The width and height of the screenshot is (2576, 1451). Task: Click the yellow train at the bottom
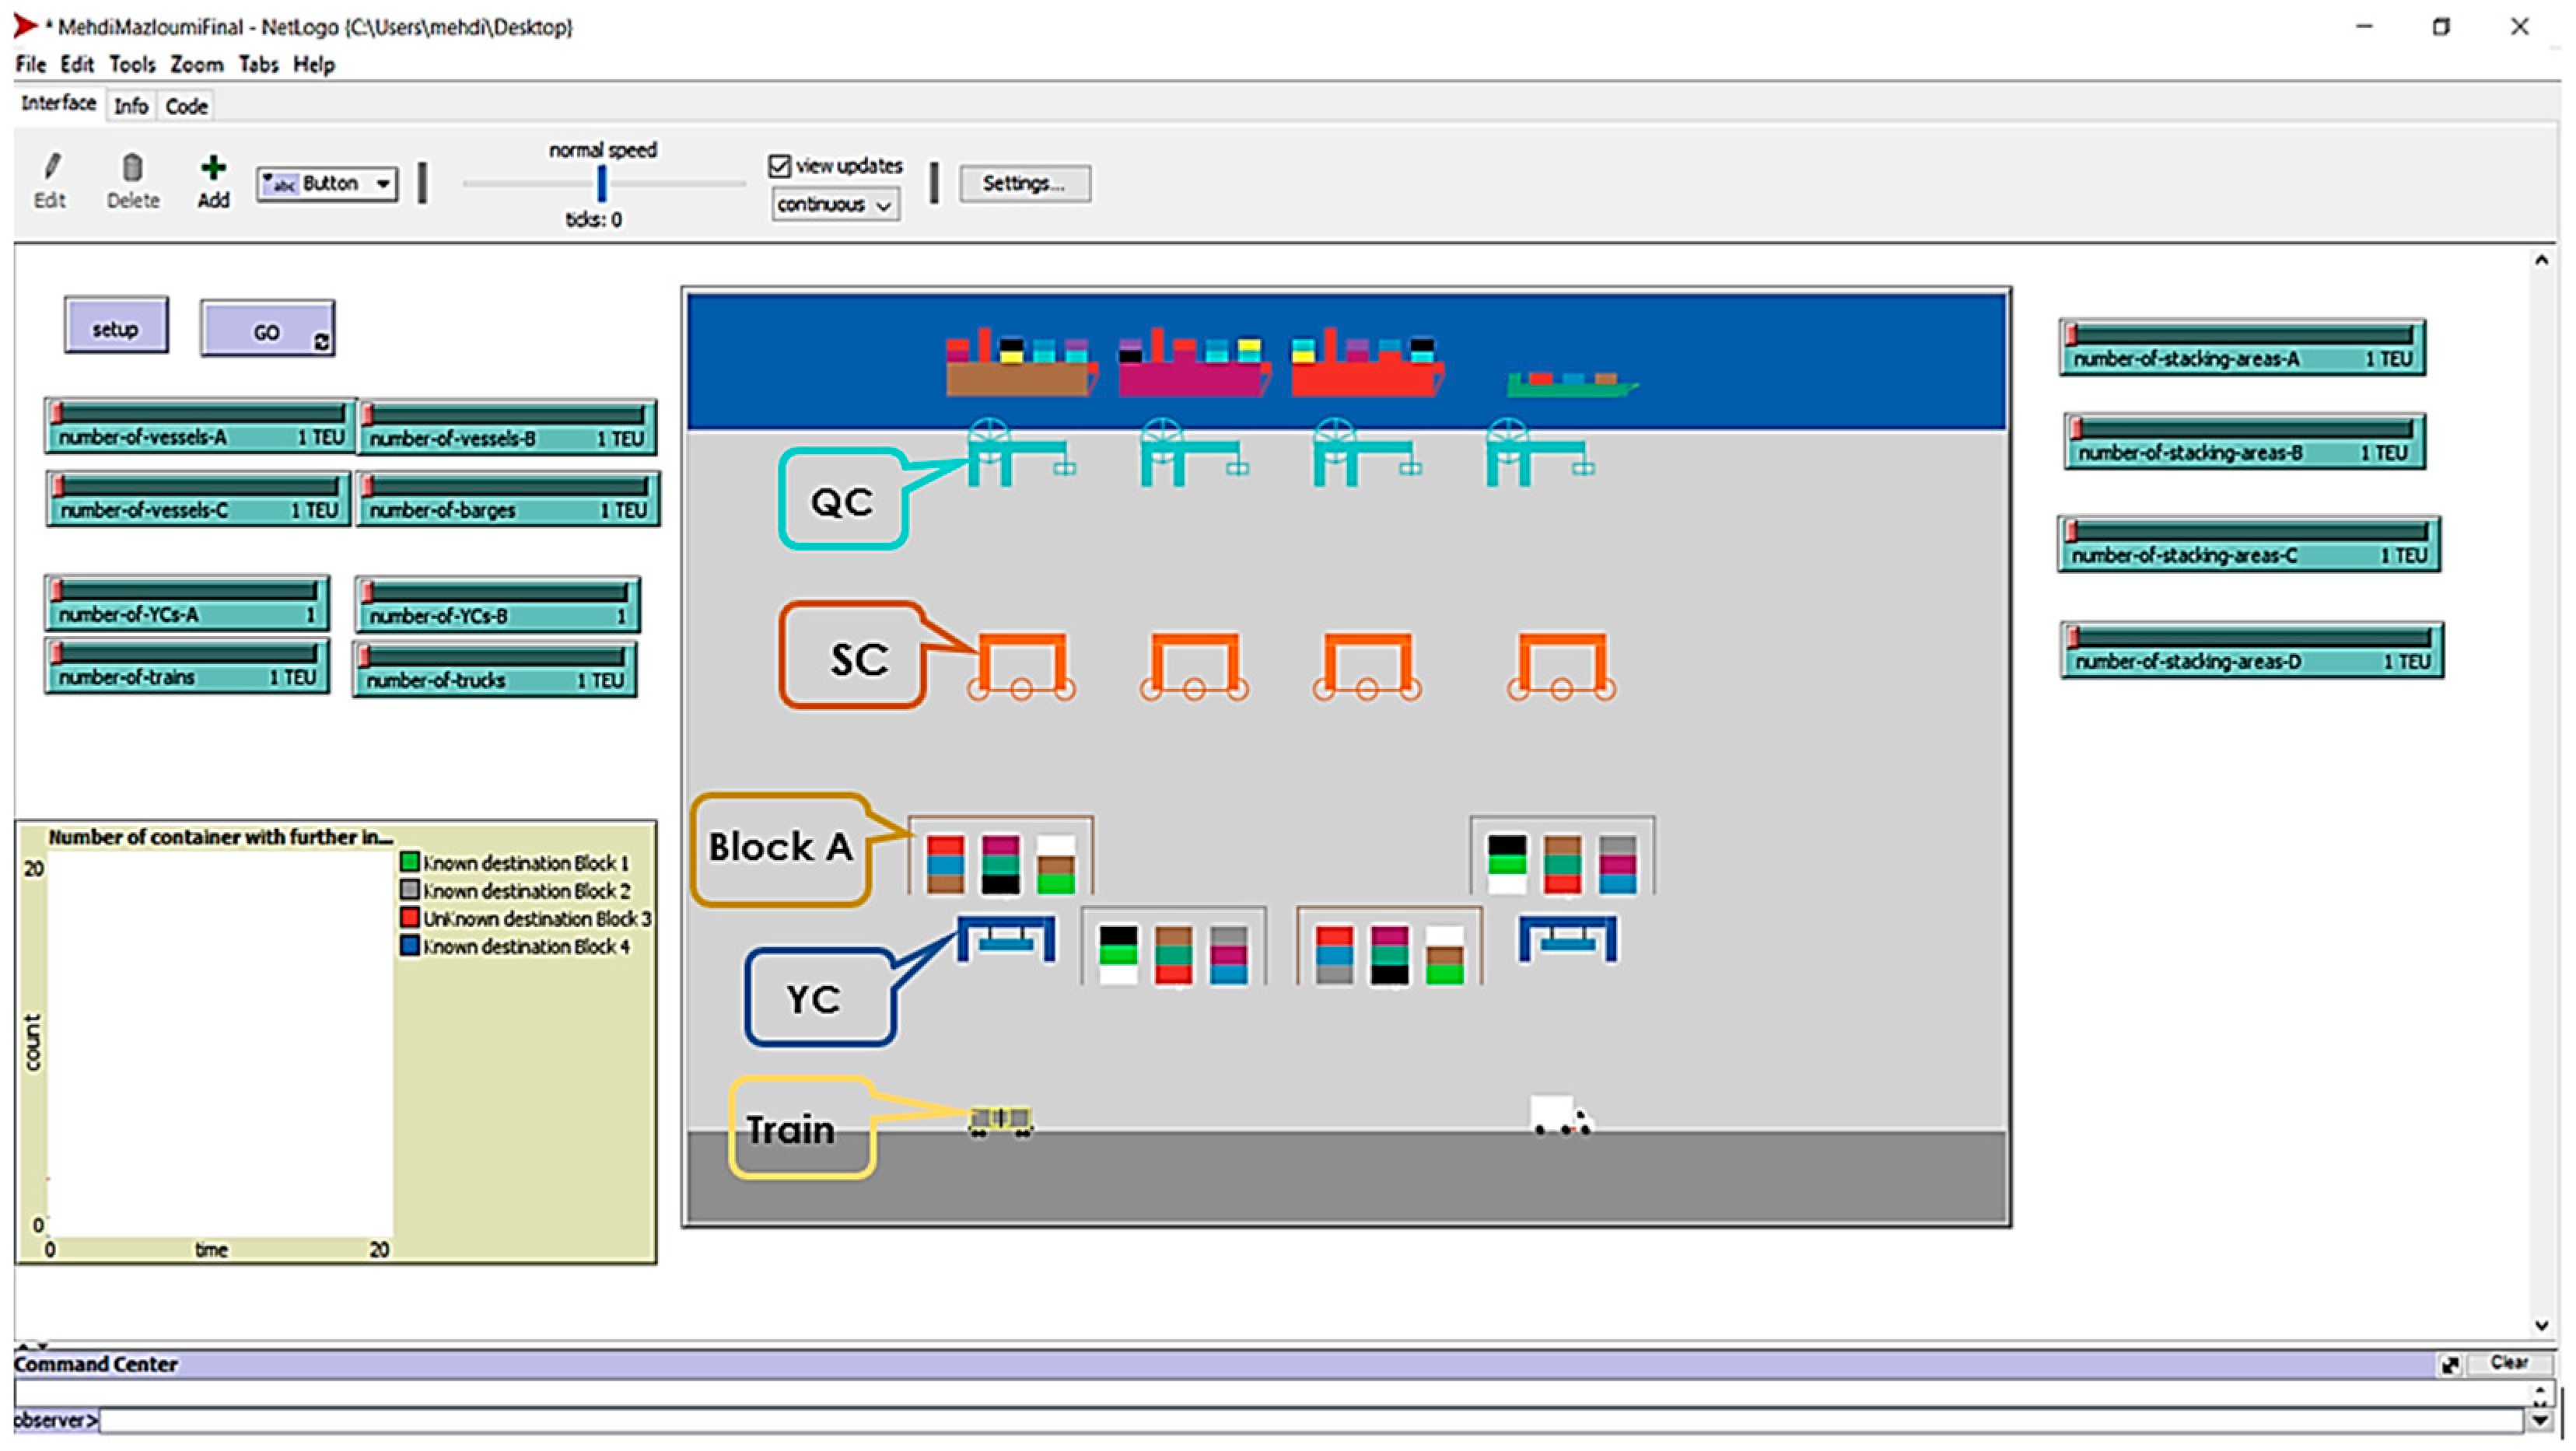[1000, 1120]
